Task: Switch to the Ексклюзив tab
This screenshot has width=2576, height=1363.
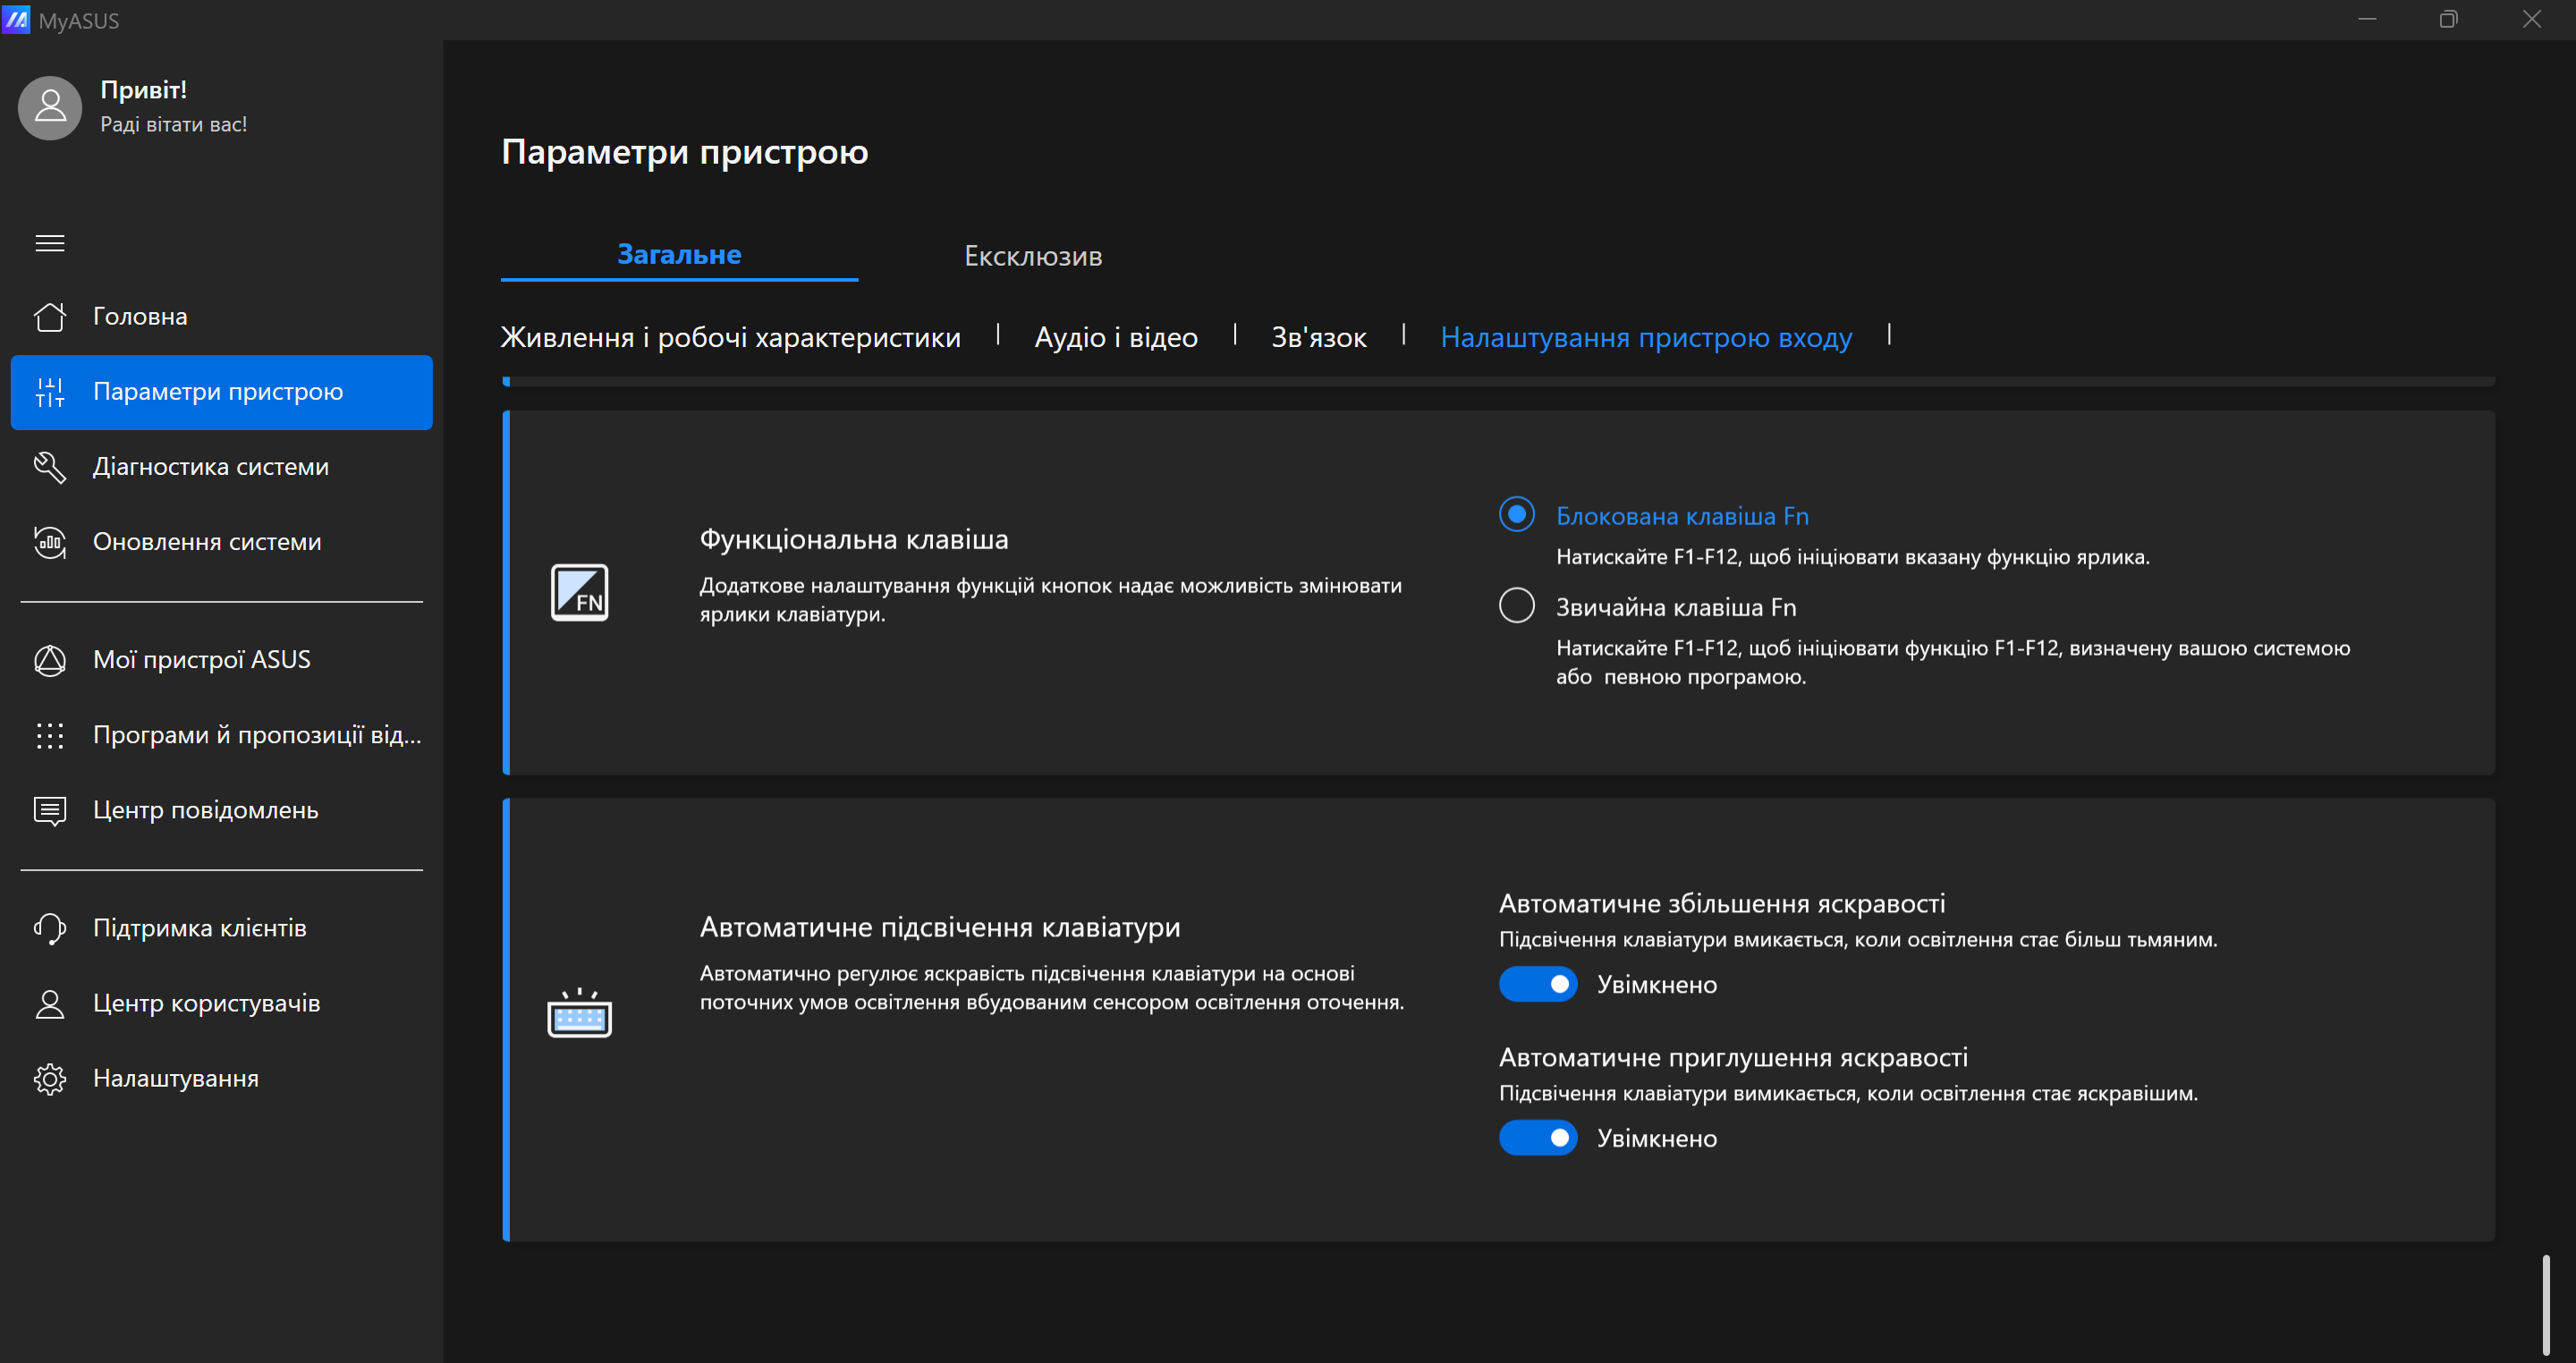Action: click(1032, 256)
